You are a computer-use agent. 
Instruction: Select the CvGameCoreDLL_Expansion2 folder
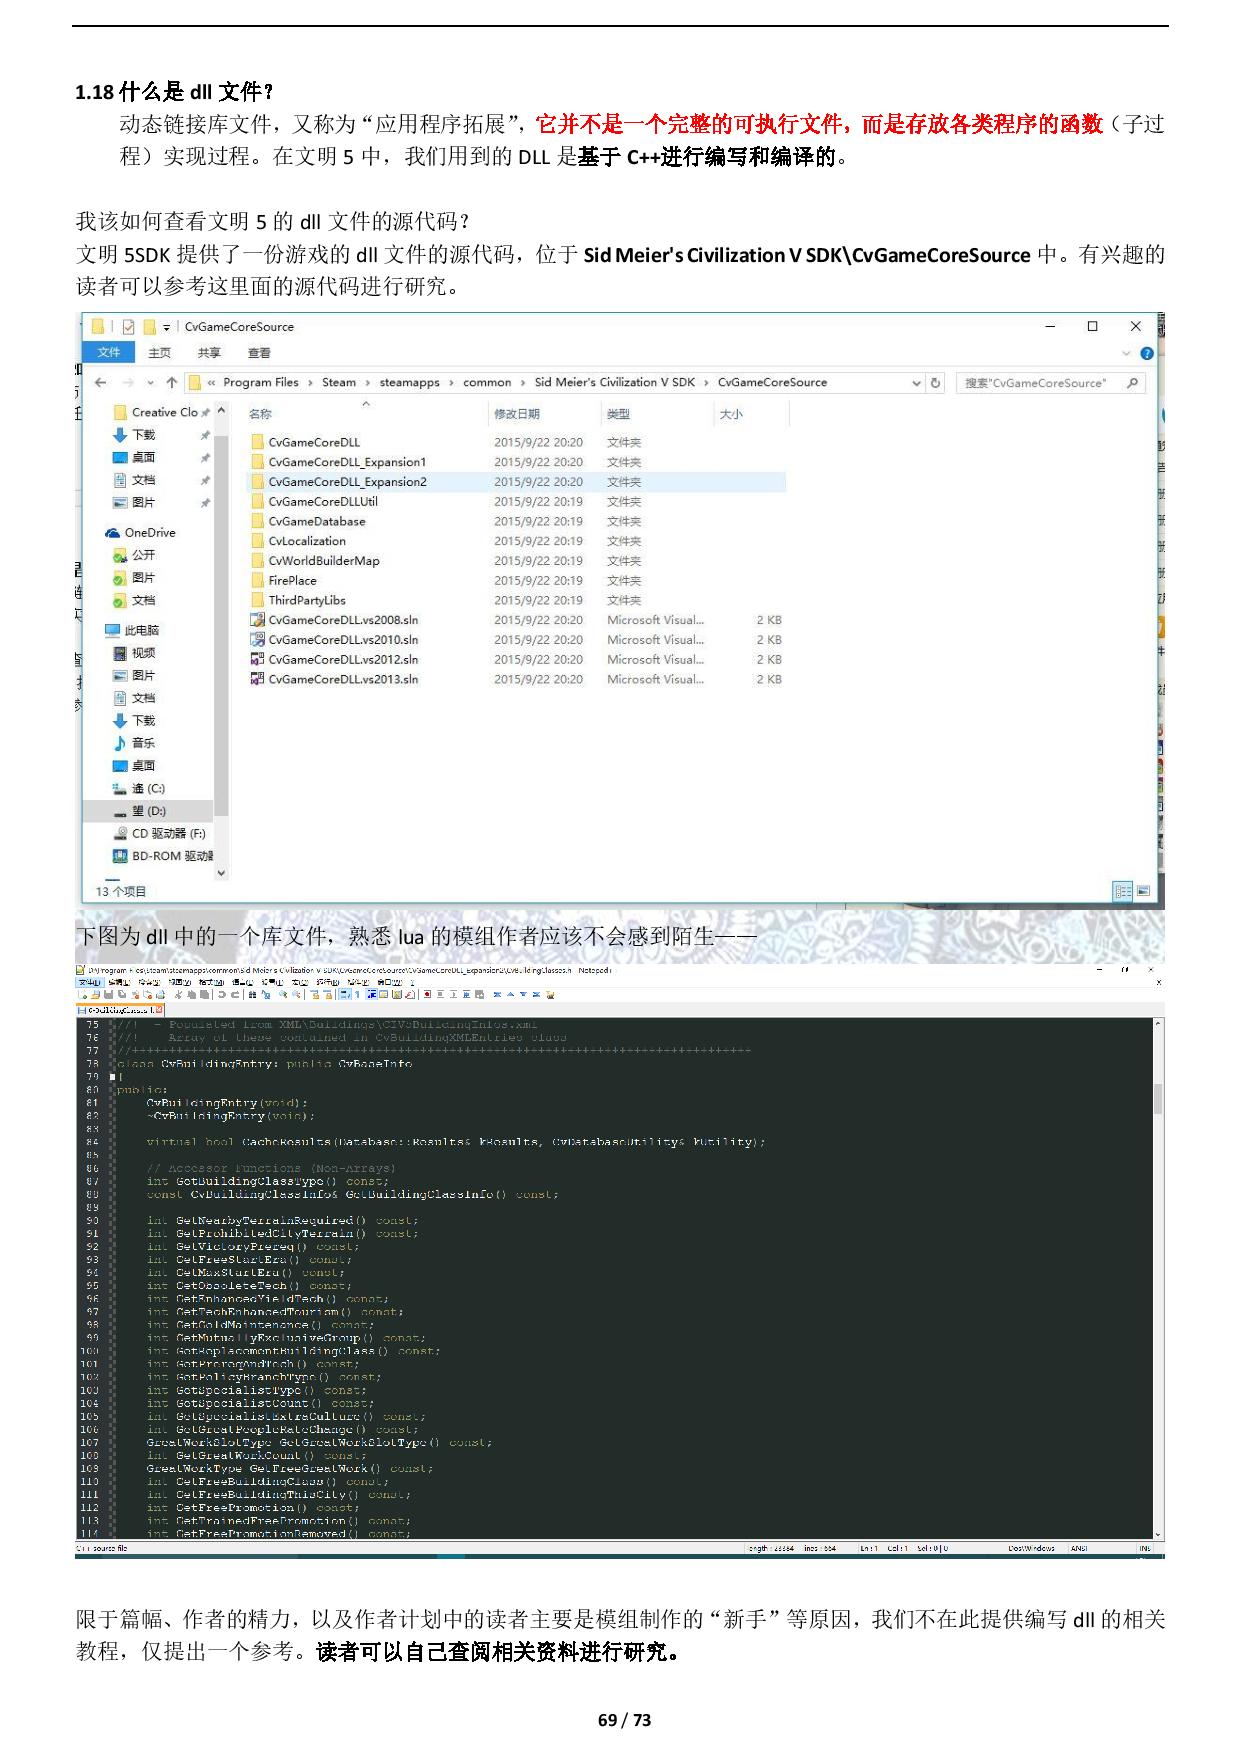tap(347, 482)
